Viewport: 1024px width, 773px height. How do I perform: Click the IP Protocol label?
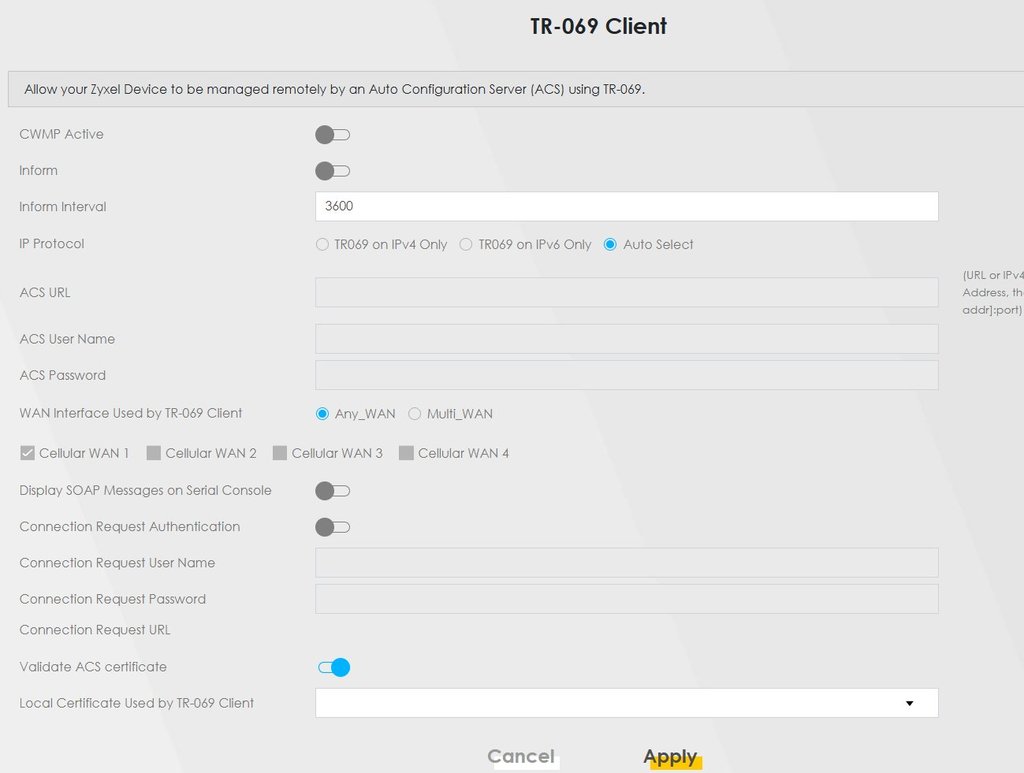[52, 244]
